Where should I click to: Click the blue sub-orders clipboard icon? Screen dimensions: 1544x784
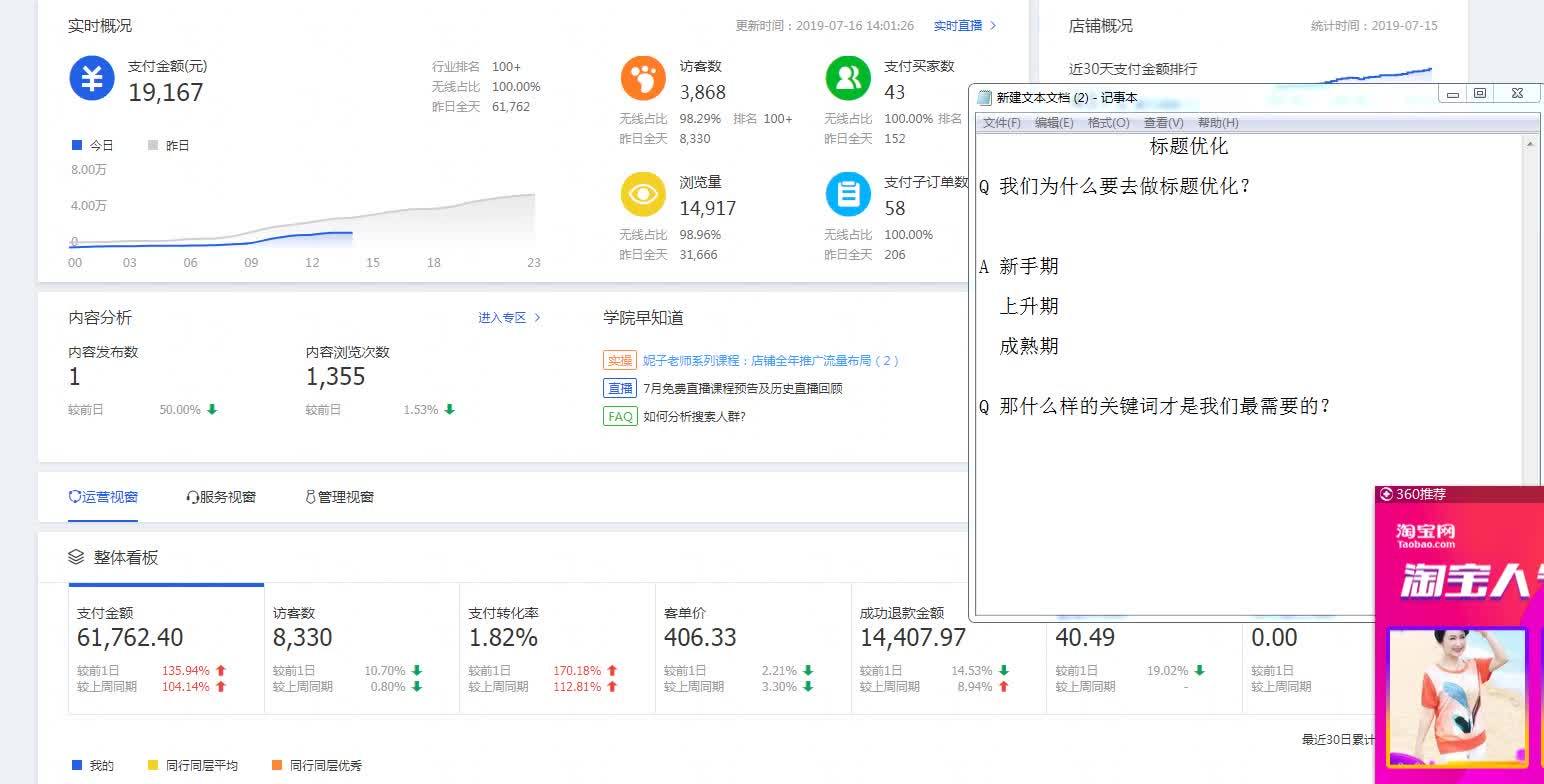pos(848,194)
